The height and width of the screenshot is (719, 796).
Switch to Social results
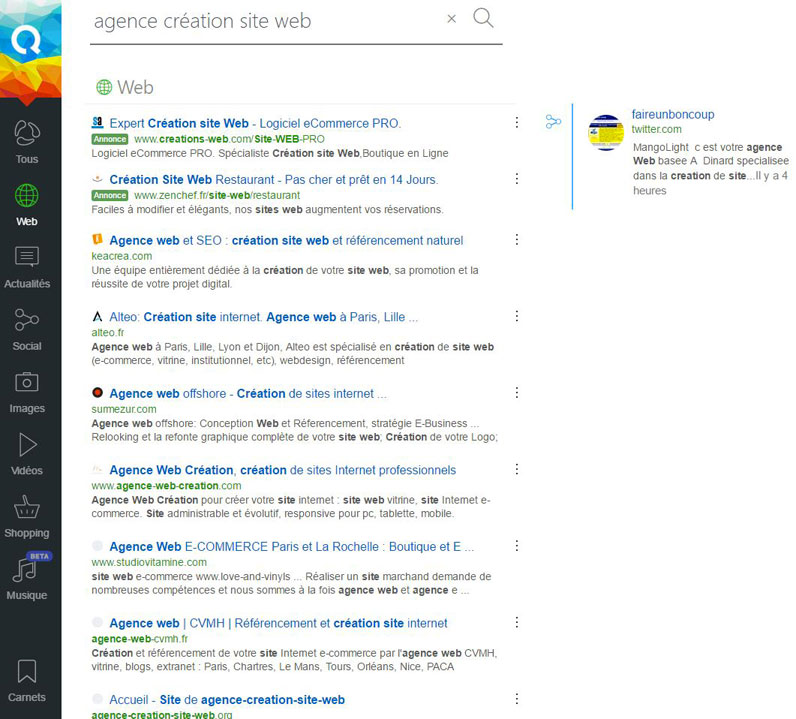(27, 330)
